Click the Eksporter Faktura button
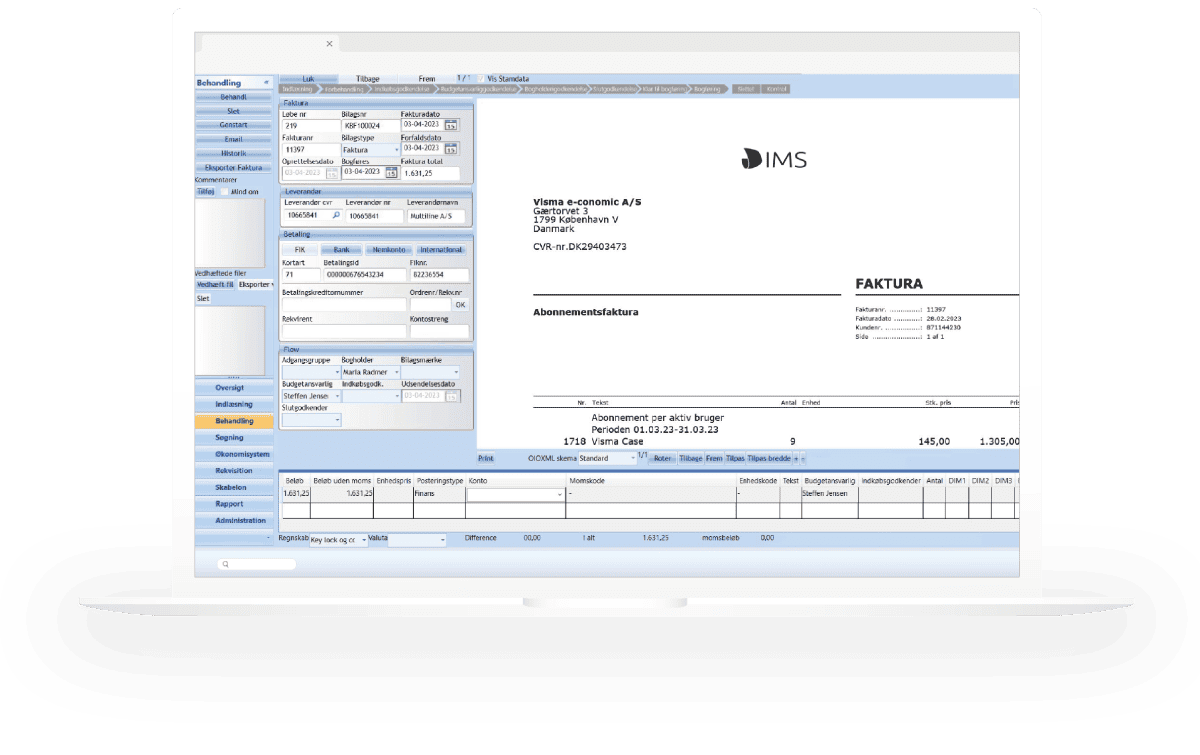This screenshot has width=1200, height=755. (x=232, y=167)
